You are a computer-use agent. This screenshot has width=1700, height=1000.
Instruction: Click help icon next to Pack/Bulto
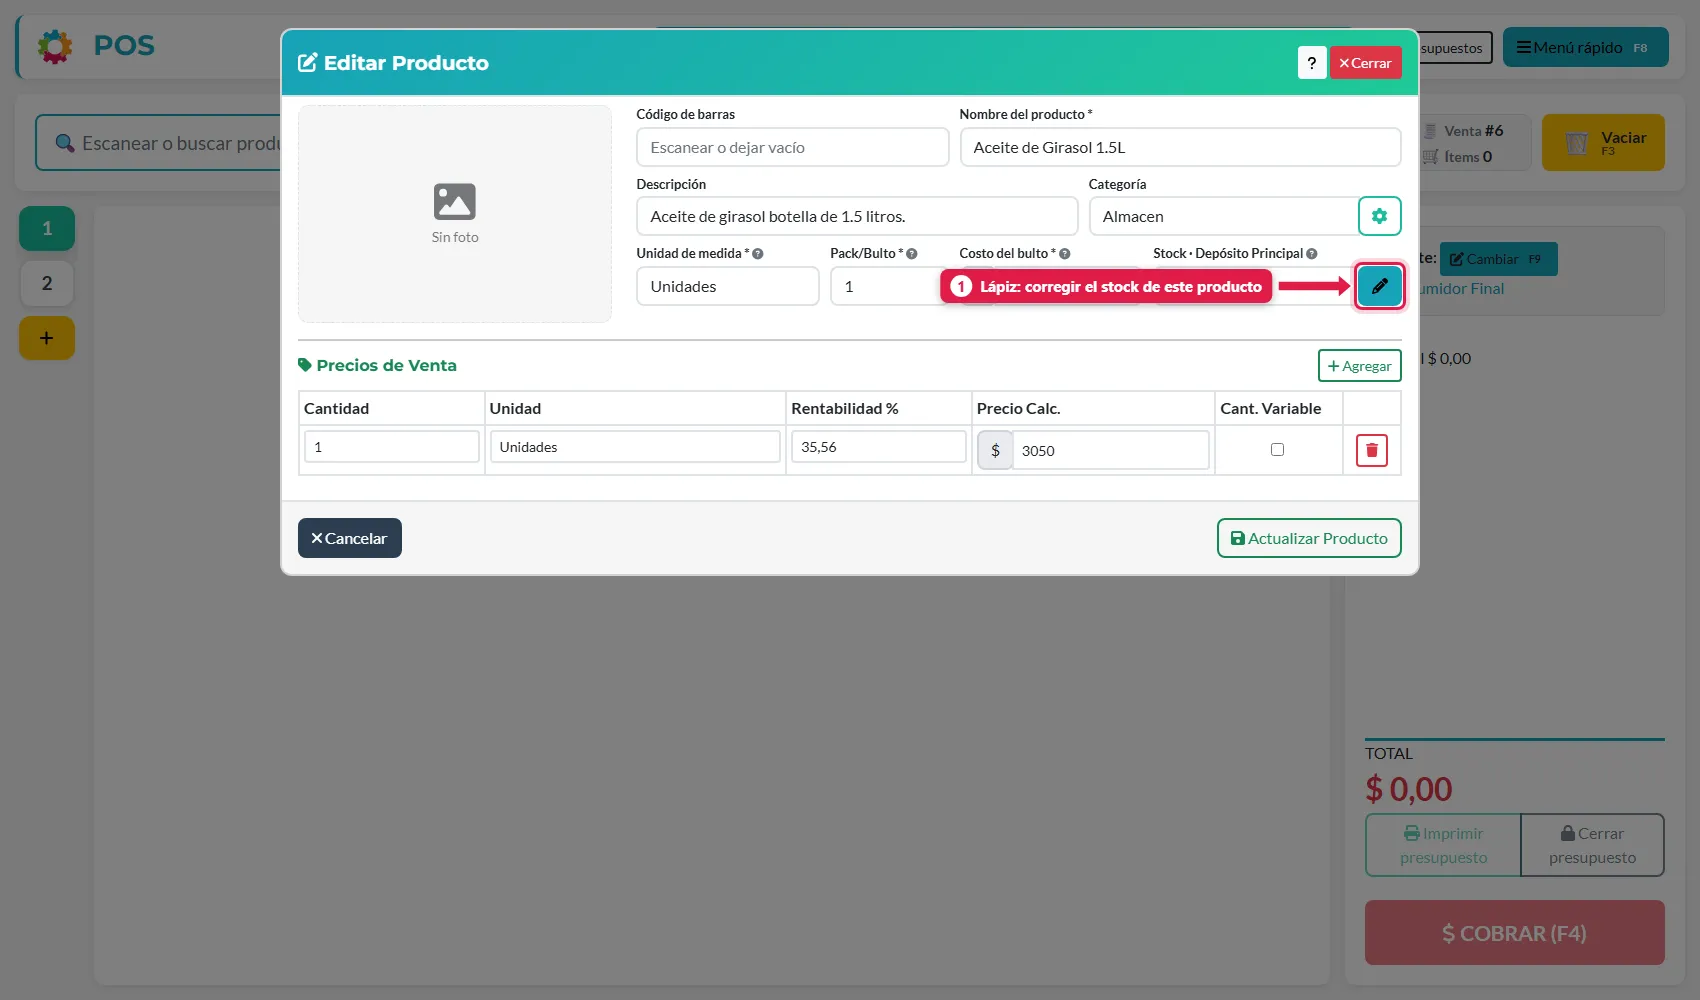[911, 254]
